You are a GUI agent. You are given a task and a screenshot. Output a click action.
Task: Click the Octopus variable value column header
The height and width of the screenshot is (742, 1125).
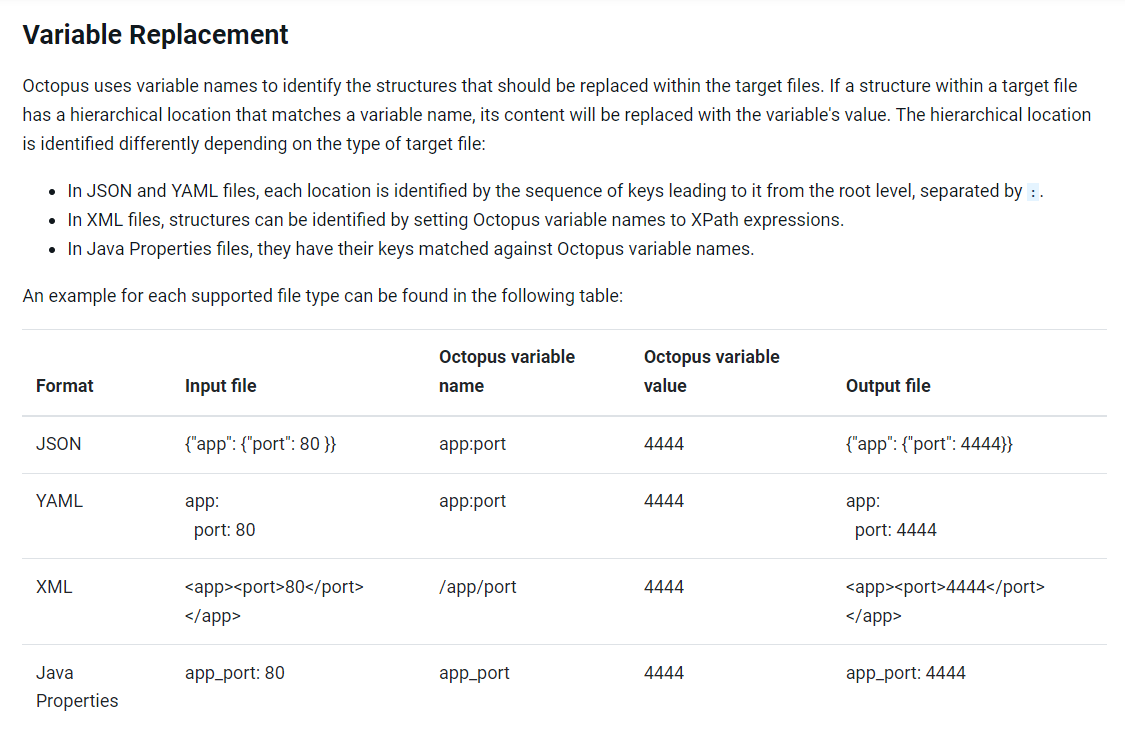[711, 371]
